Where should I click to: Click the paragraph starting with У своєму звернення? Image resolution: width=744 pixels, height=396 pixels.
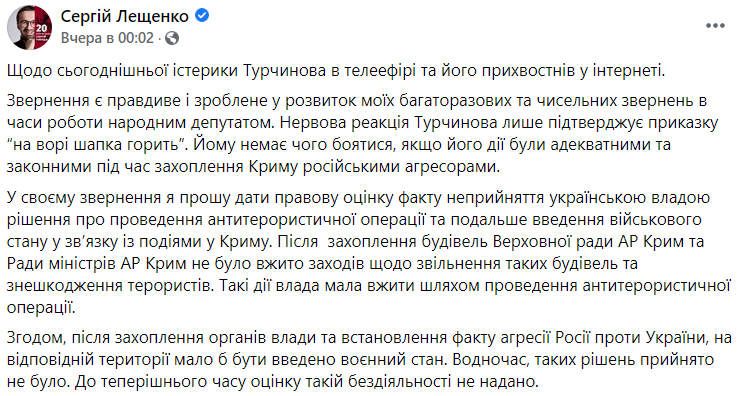click(x=368, y=252)
